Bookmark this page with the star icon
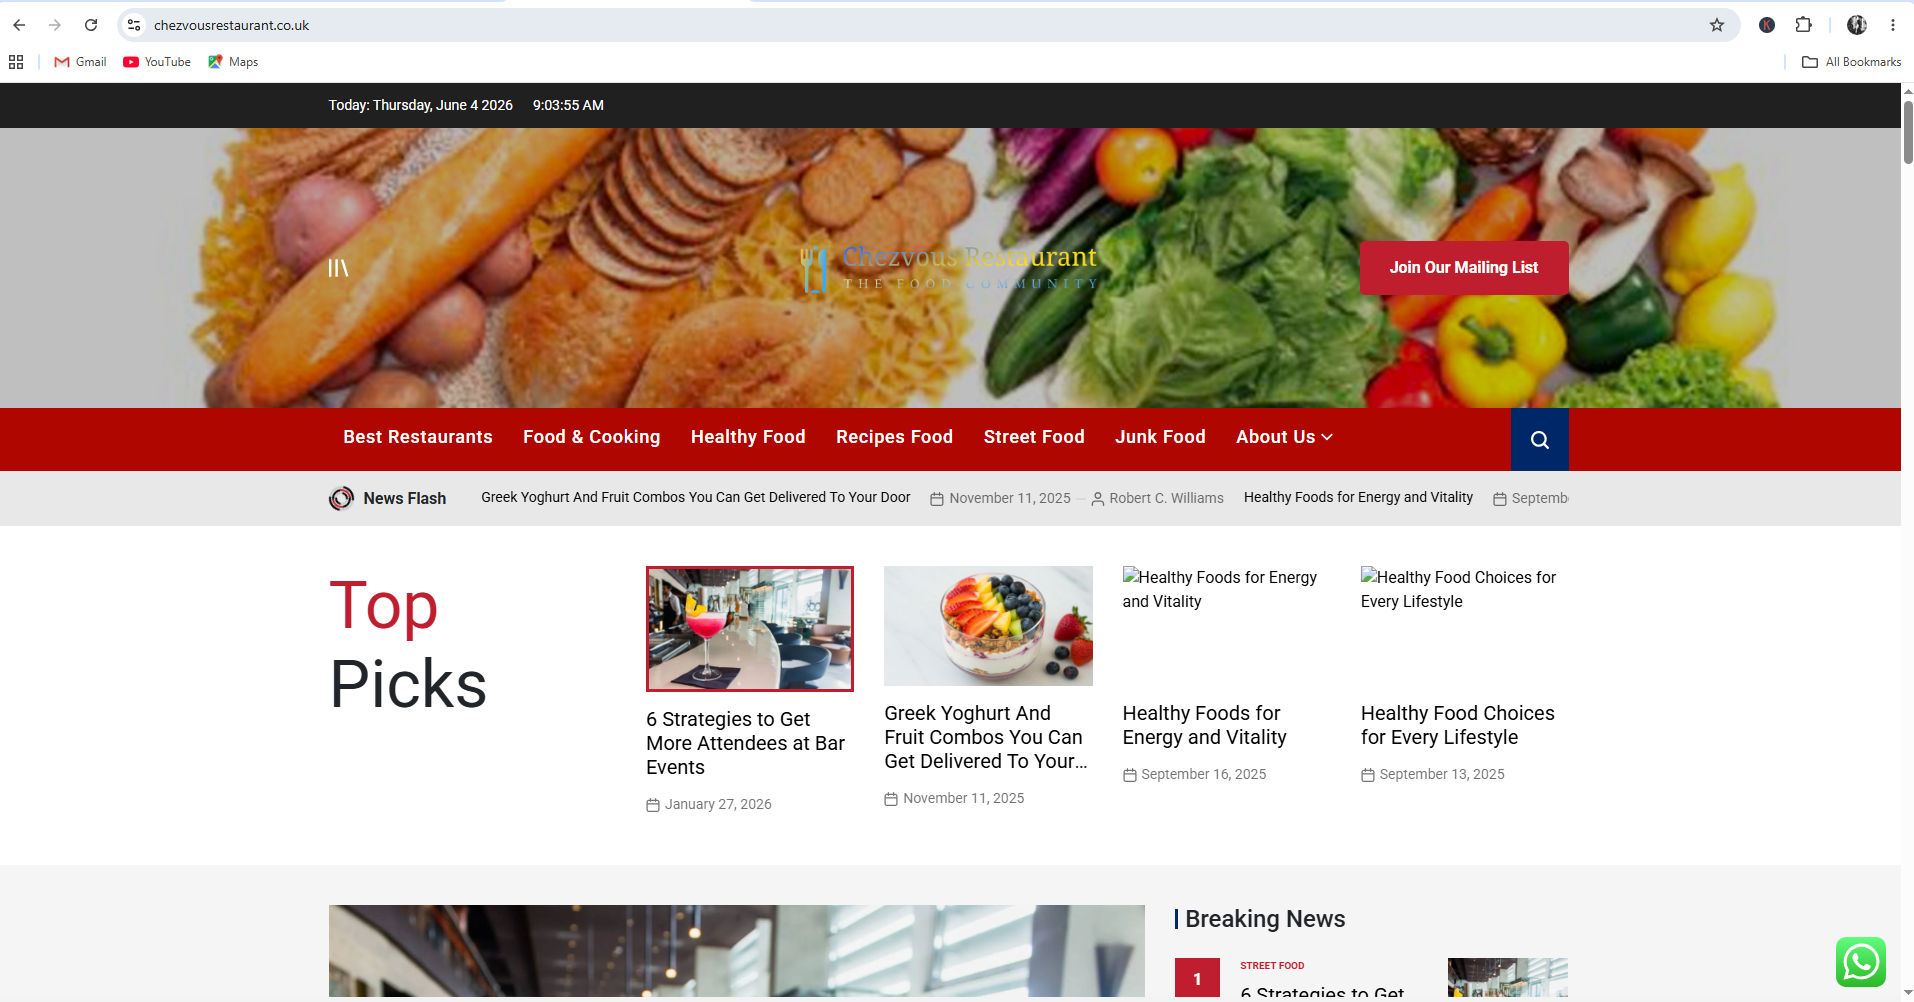1914x1002 pixels. coord(1717,25)
